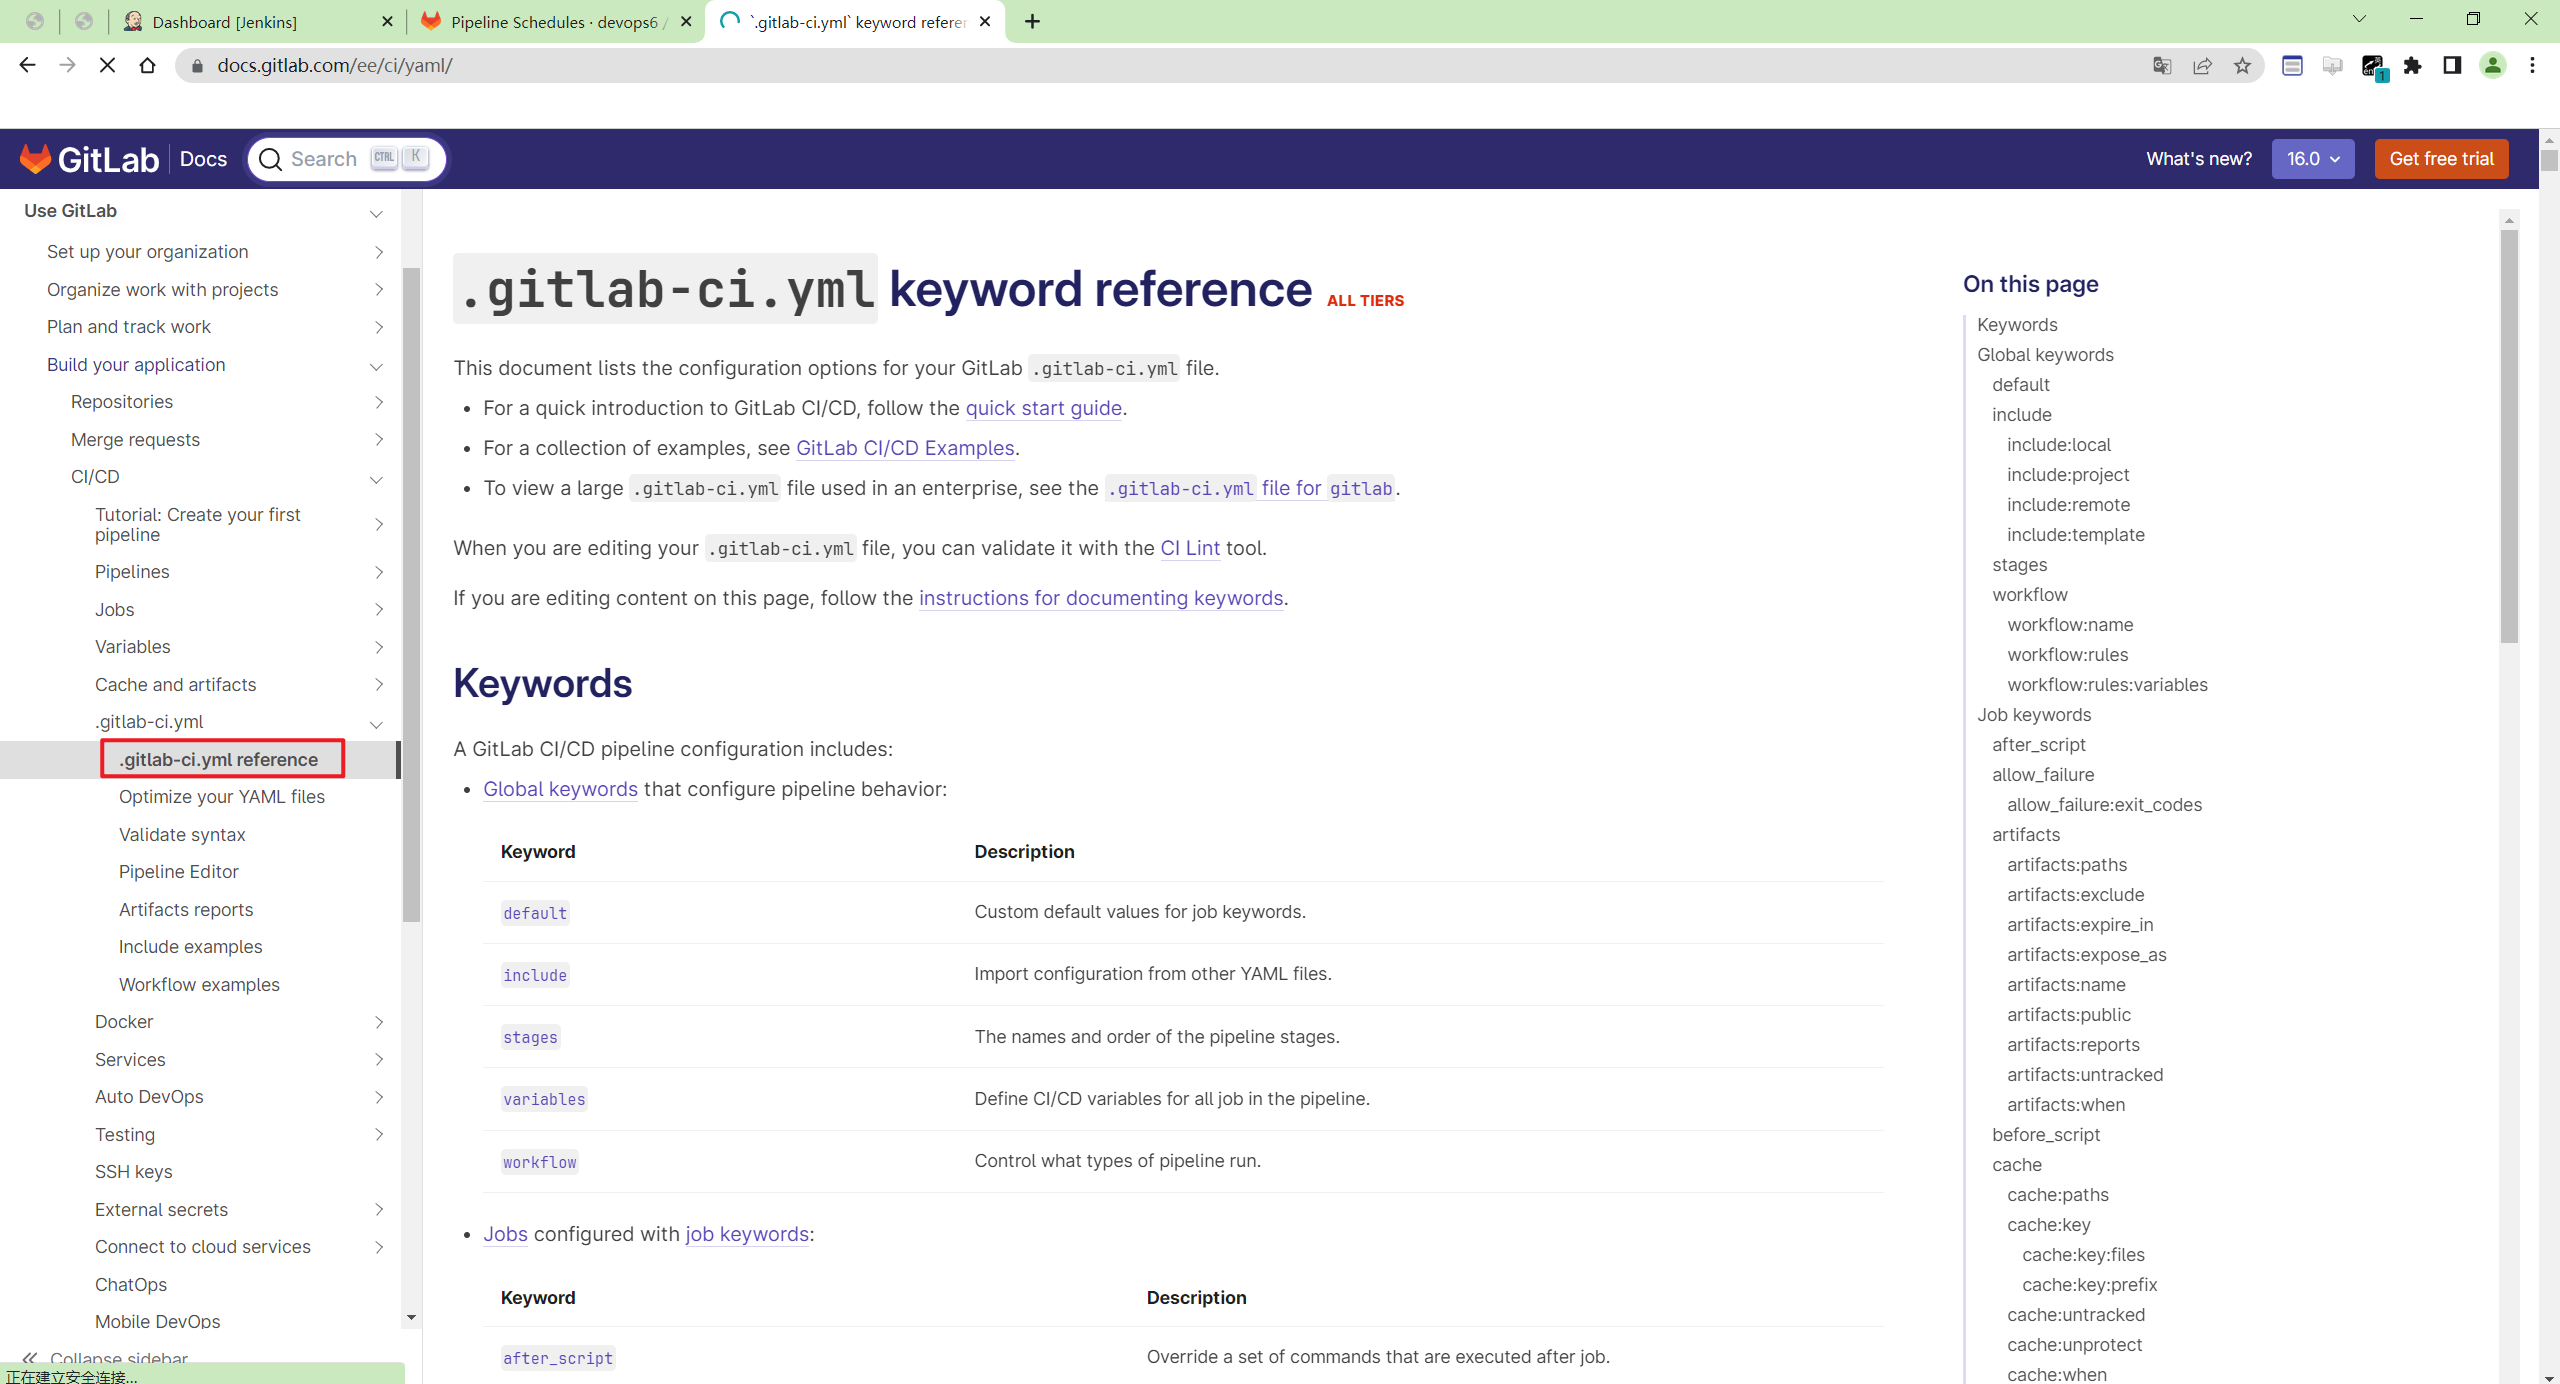The width and height of the screenshot is (2560, 1384).
Task: Close the Pipeline Schedules tab
Action: (x=686, y=21)
